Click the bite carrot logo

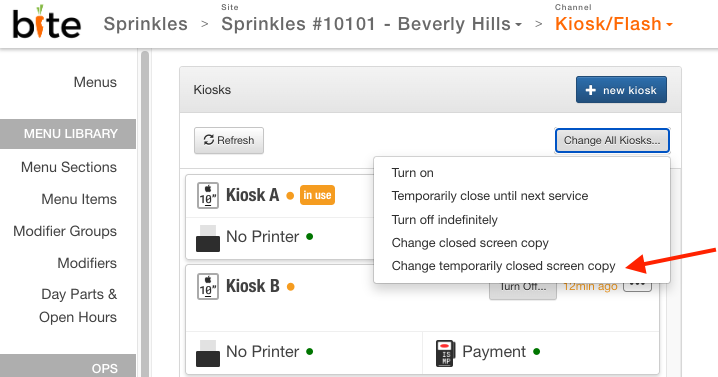coord(46,22)
